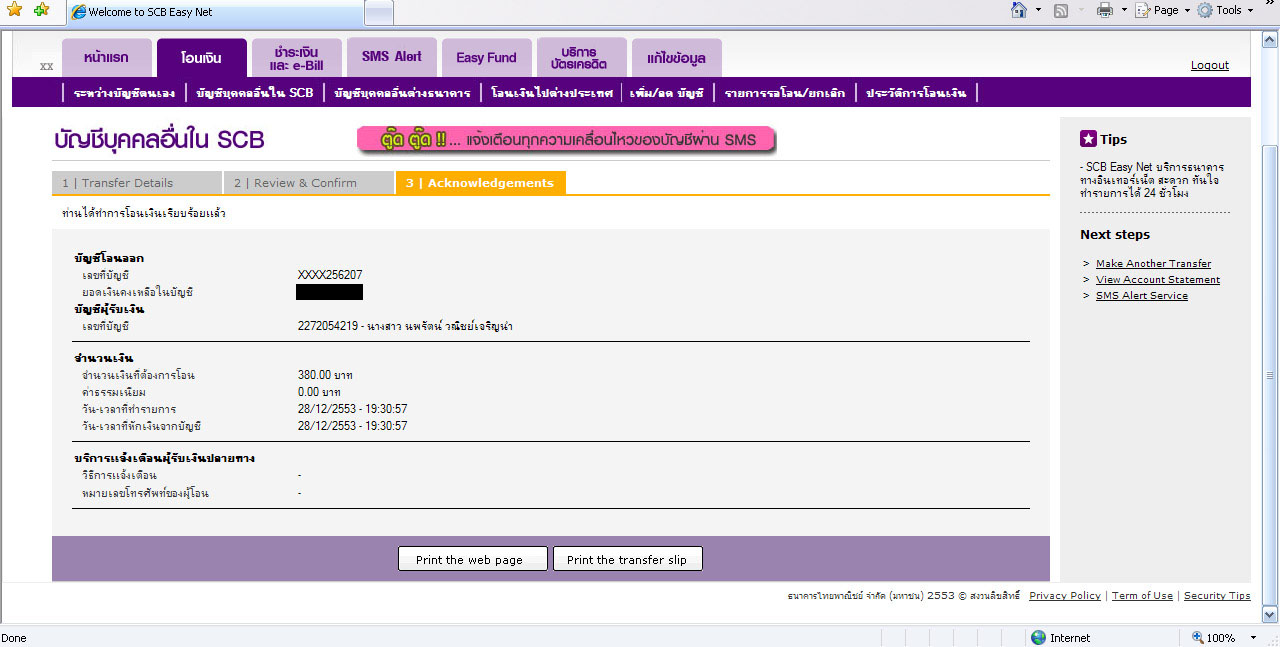Image resolution: width=1280 pixels, height=647 pixels.
Task: Open the Tools menu dropdown
Action: (x=1225, y=10)
